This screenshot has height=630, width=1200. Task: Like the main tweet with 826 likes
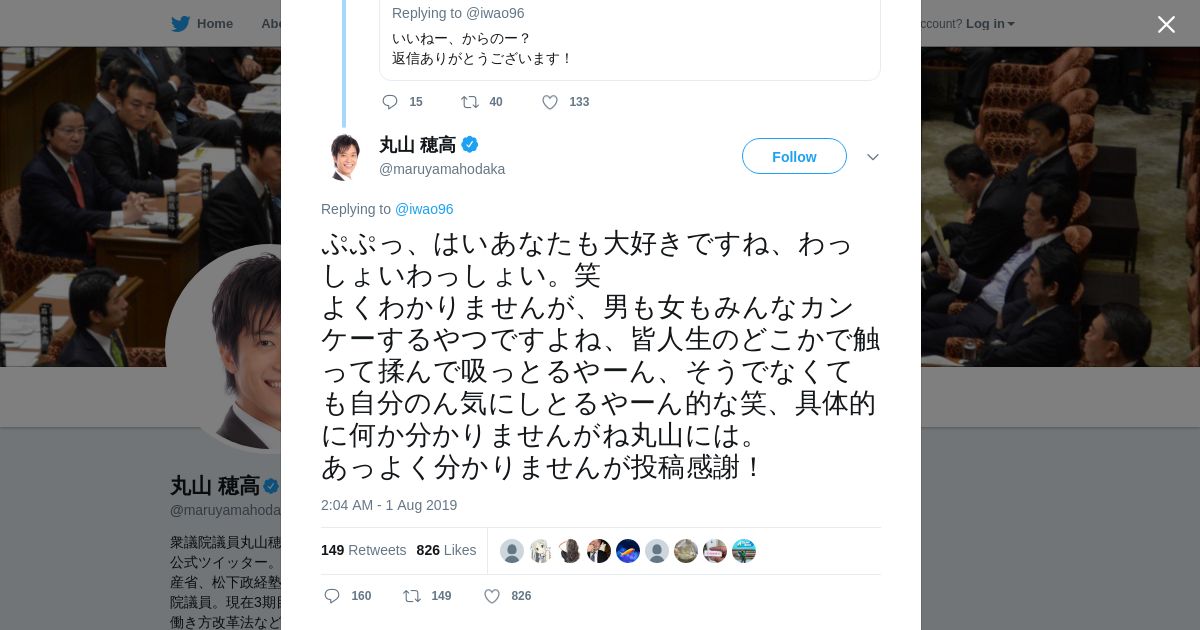(x=492, y=596)
